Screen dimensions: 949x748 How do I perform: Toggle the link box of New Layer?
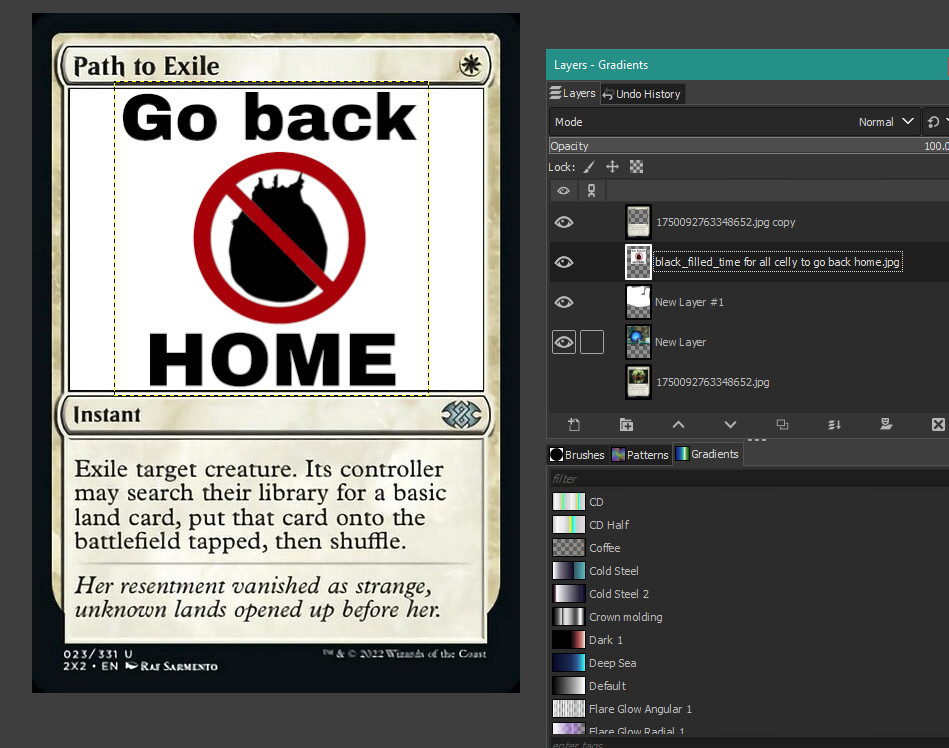pyautogui.click(x=592, y=342)
